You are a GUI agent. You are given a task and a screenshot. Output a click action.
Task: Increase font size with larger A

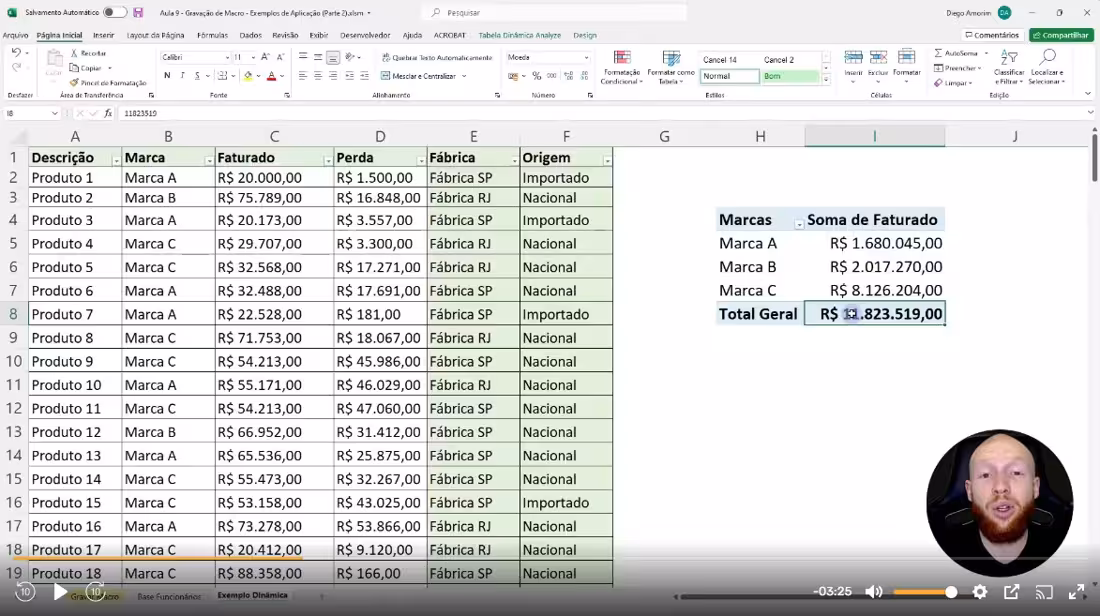tap(265, 58)
